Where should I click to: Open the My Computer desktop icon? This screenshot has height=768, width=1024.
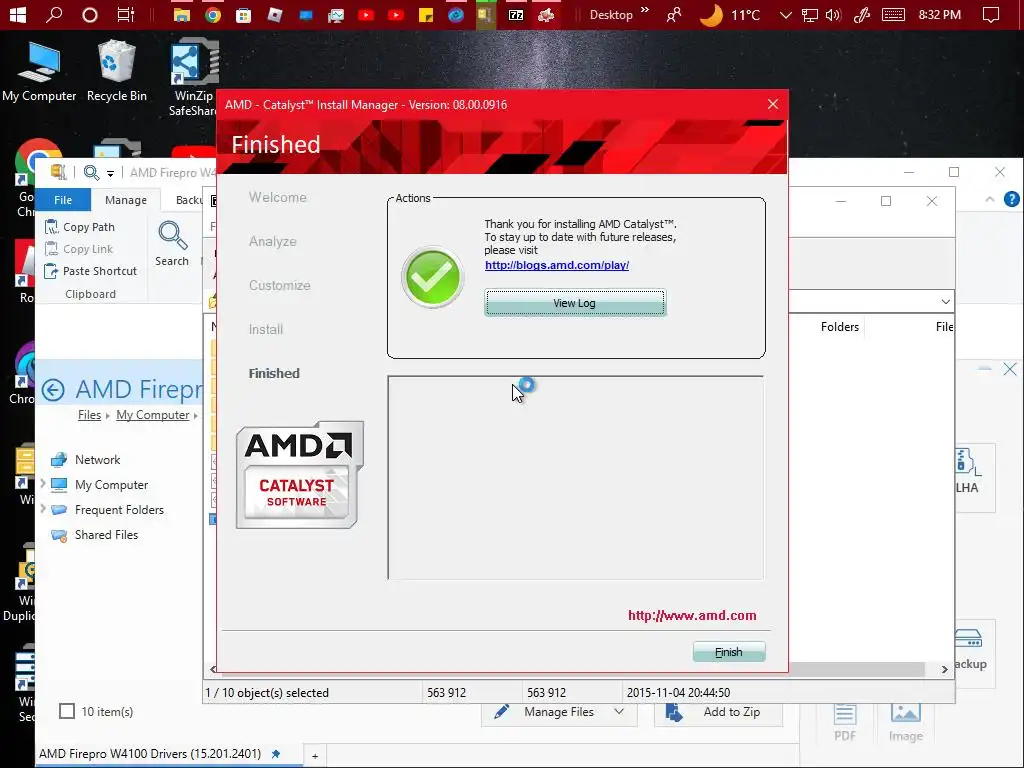39,71
